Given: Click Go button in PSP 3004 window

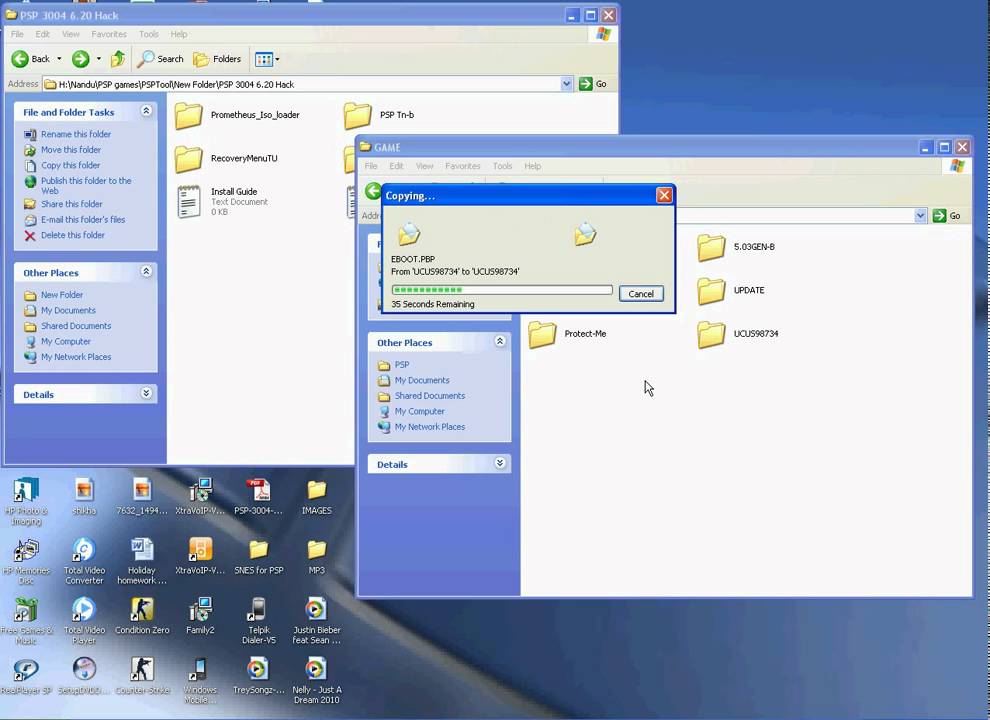Looking at the screenshot, I should (593, 83).
